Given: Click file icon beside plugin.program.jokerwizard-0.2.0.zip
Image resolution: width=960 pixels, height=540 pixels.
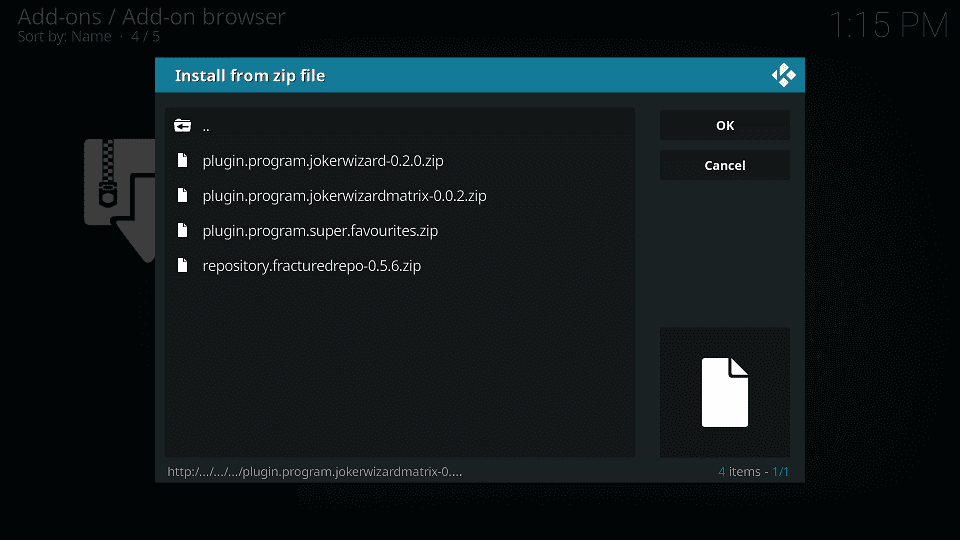Looking at the screenshot, I should point(182,160).
